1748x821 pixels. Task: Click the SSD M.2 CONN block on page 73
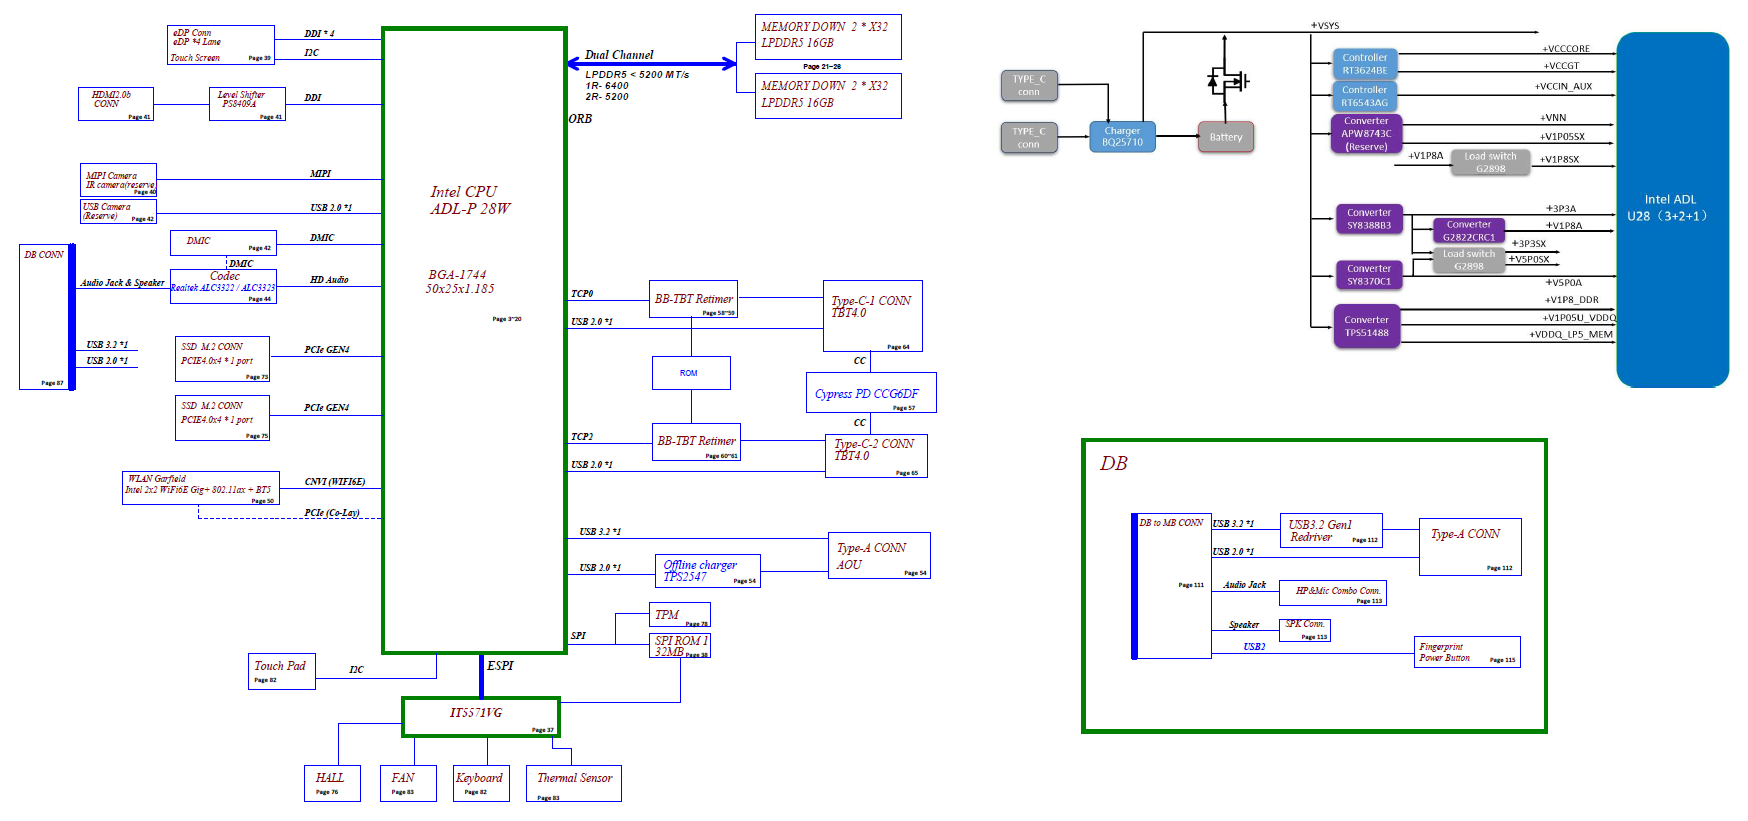point(222,360)
